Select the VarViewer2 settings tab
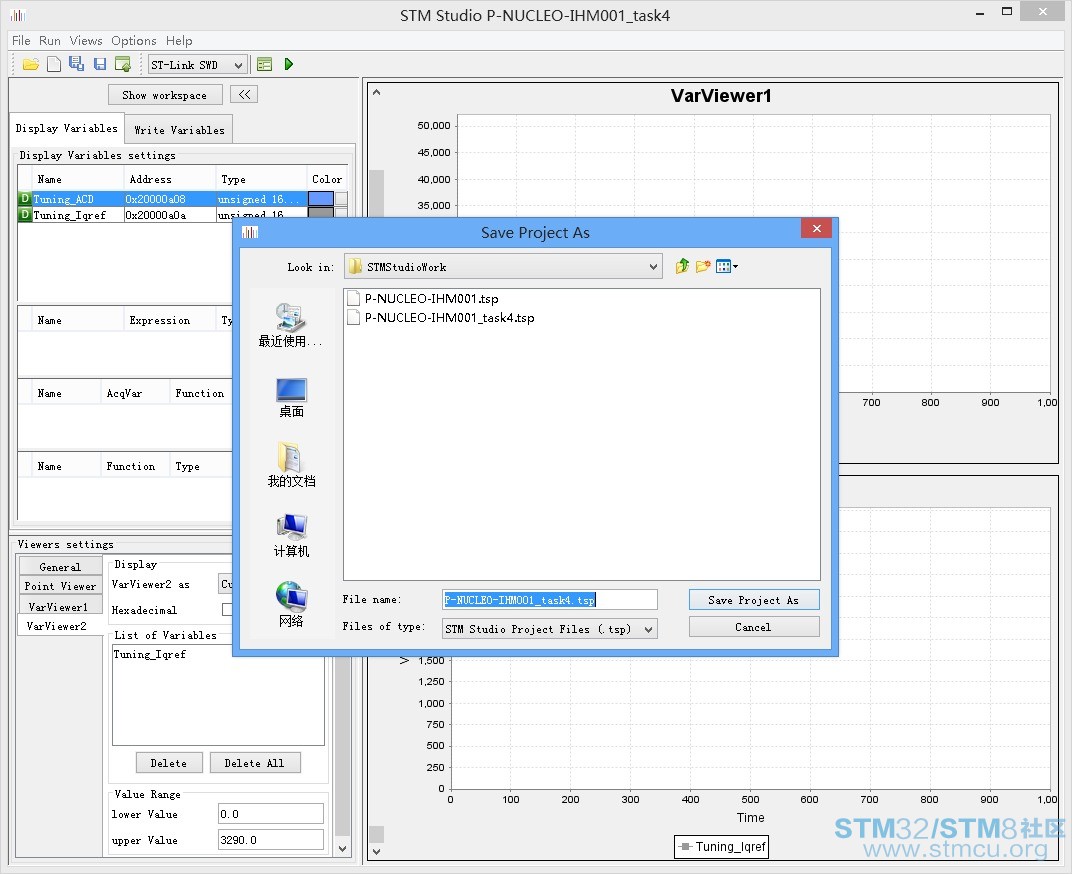The width and height of the screenshot is (1072, 874). (57, 626)
